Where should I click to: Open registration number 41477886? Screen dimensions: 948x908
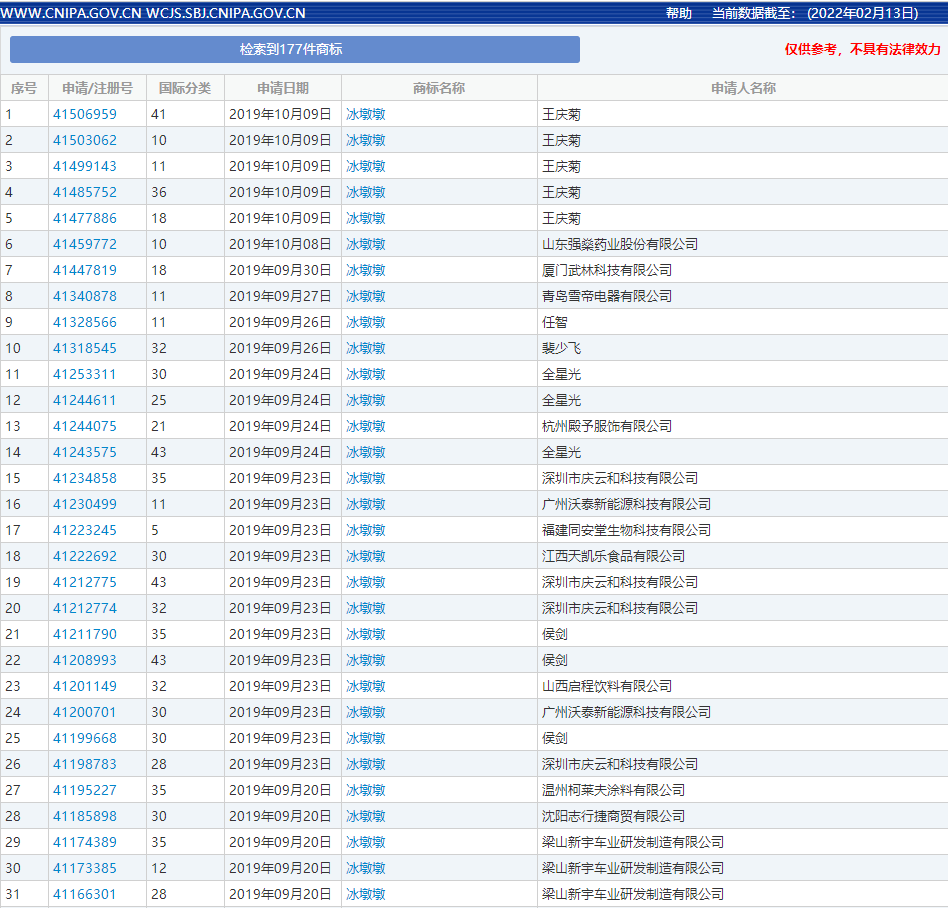pos(85,218)
